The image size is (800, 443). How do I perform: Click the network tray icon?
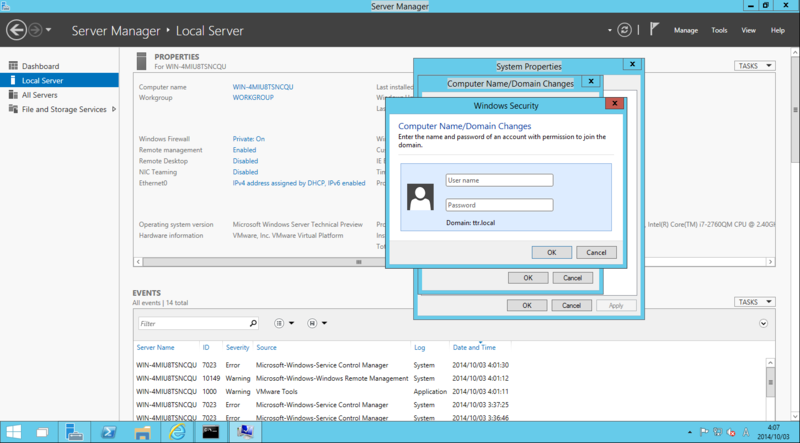pyautogui.click(x=717, y=432)
